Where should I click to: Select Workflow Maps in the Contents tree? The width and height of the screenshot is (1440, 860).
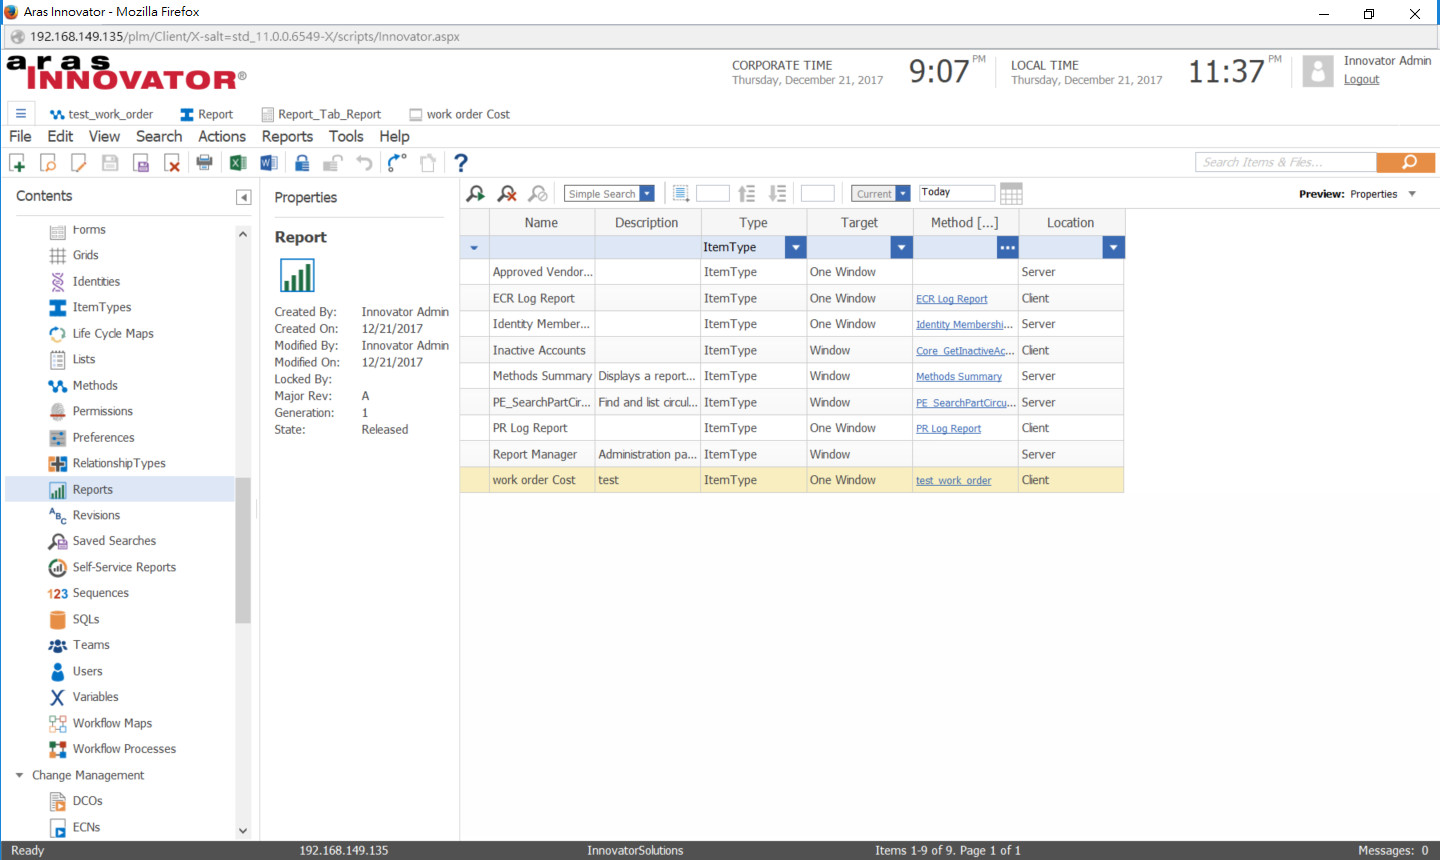pos(112,723)
